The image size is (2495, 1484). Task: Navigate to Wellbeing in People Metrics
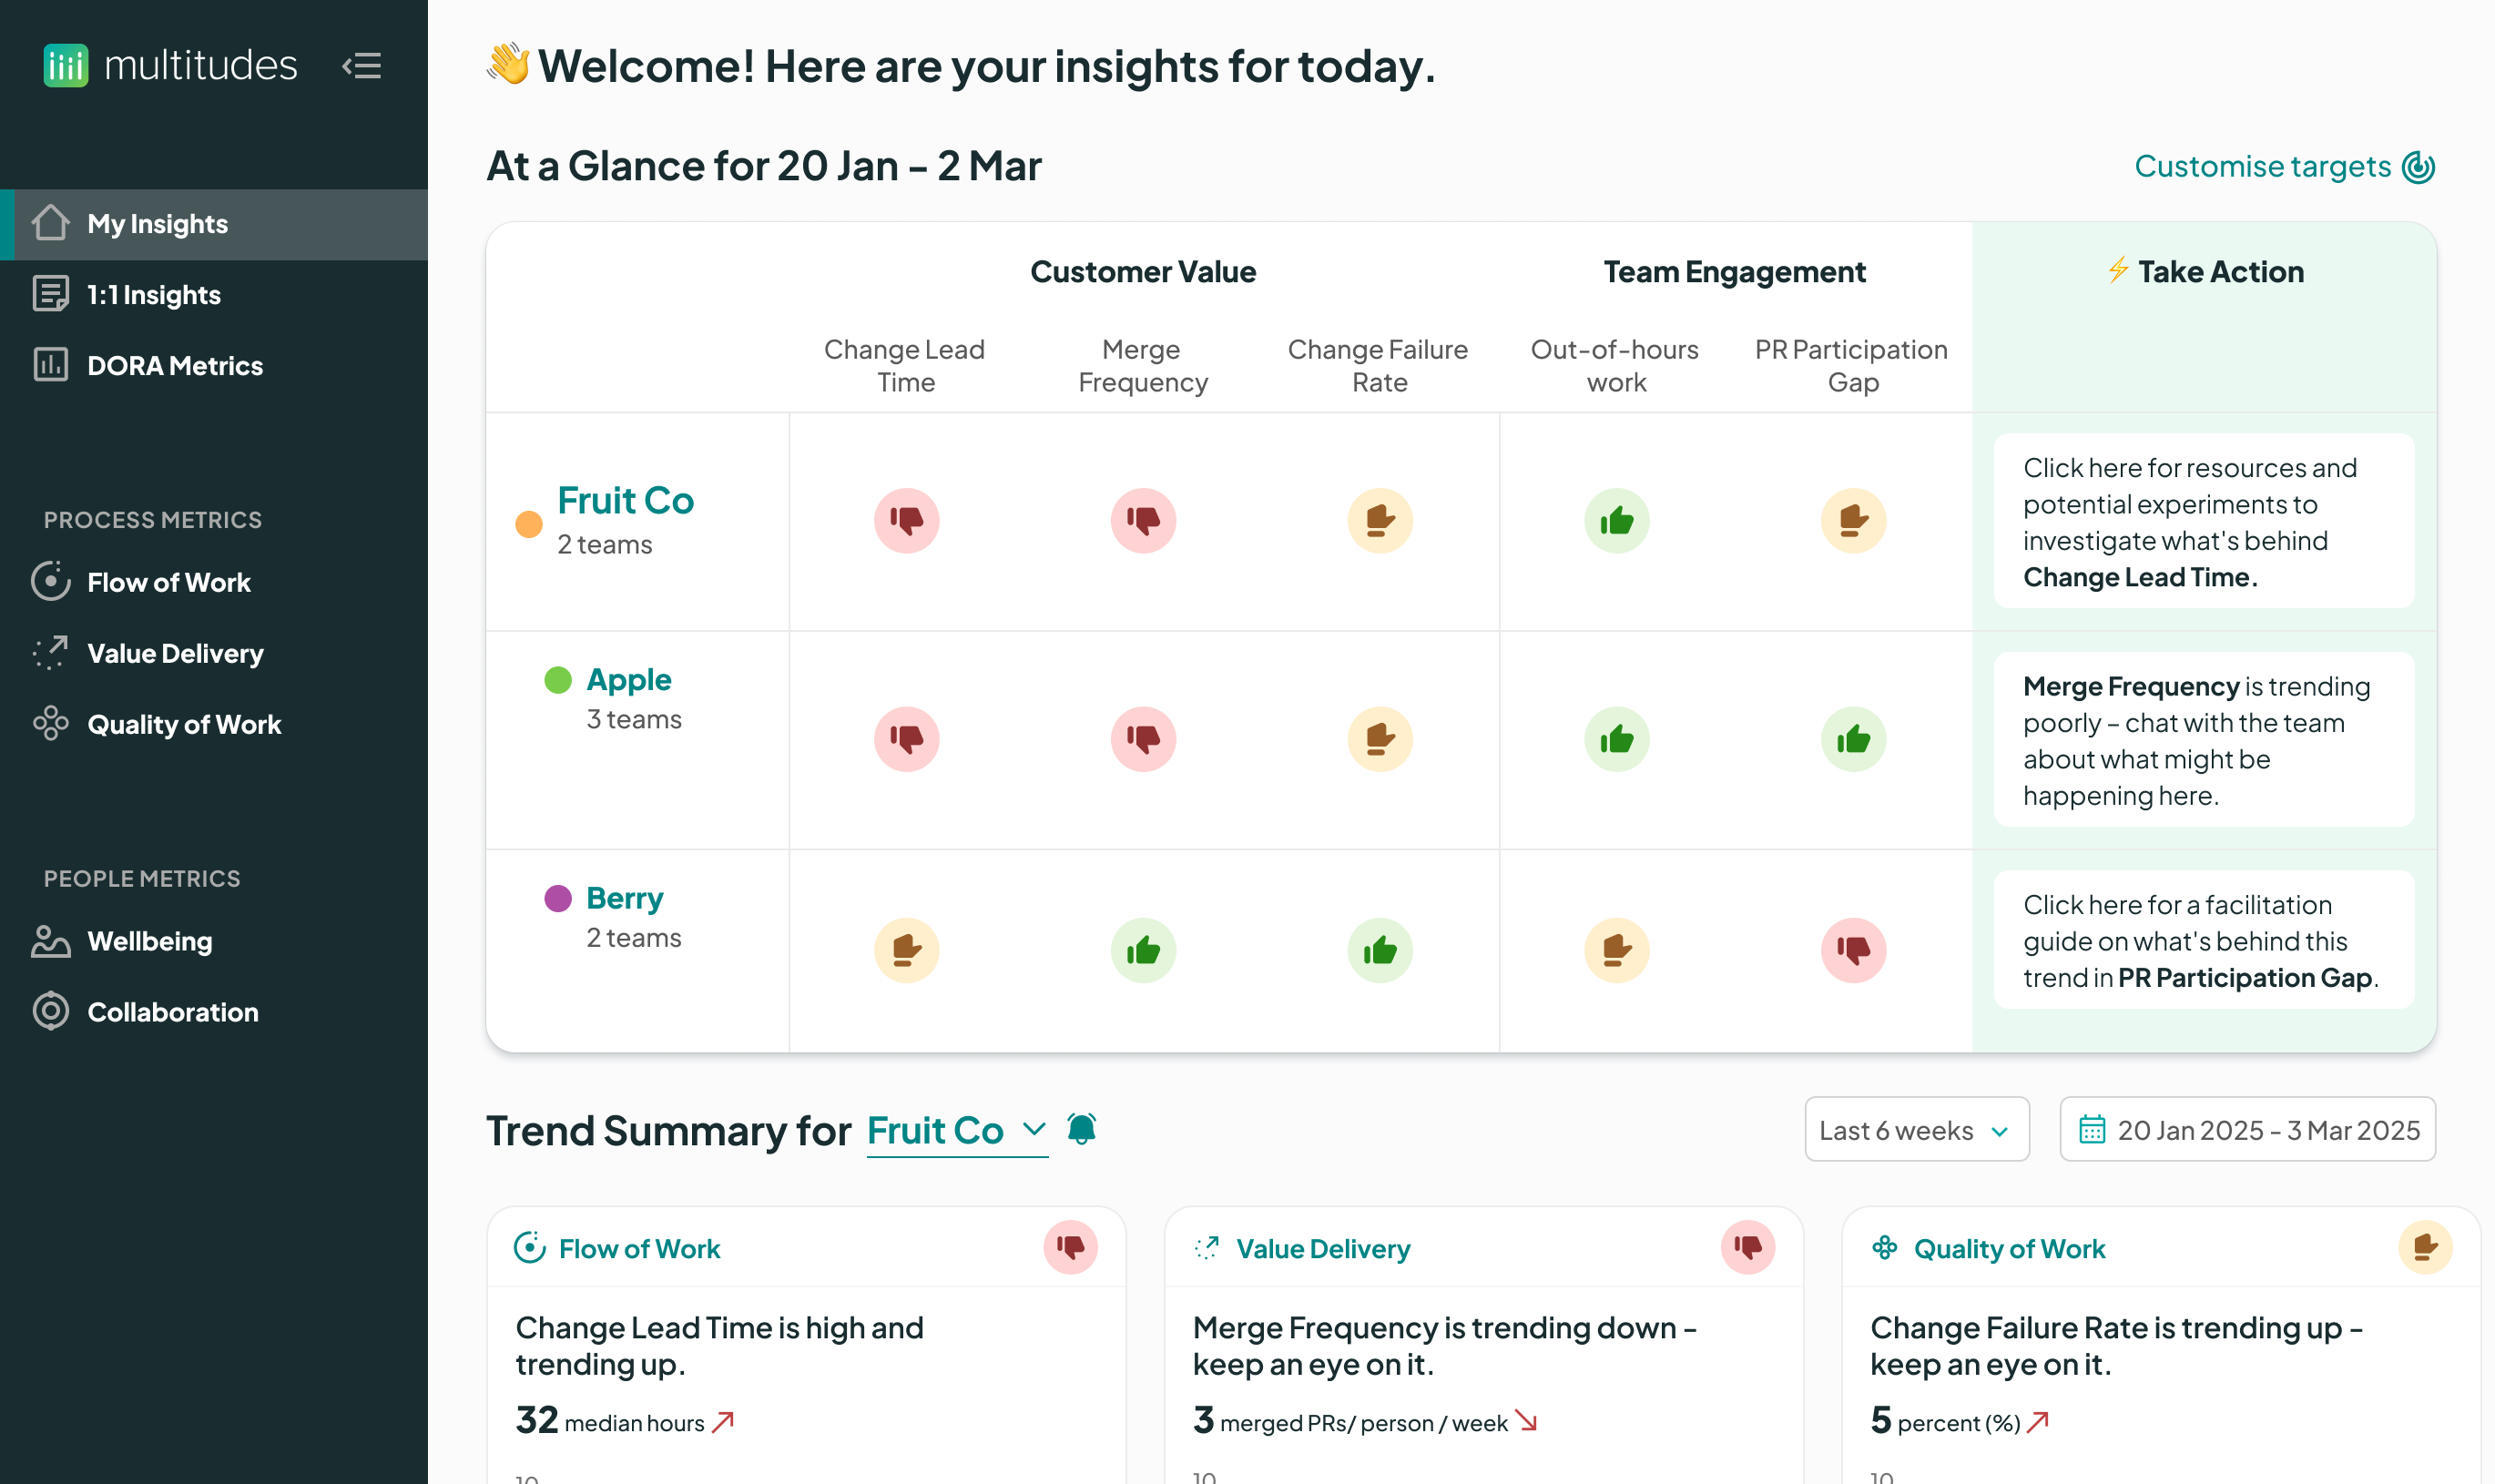point(149,941)
